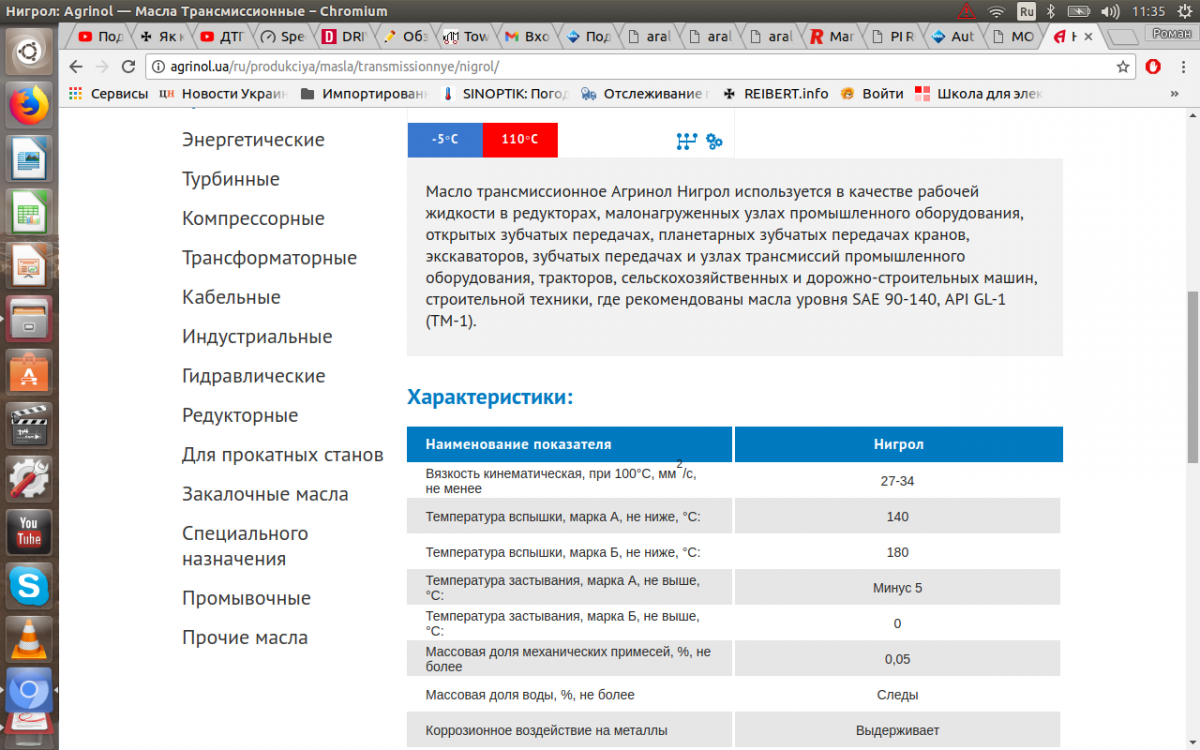1200x750 pixels.
Task: Click the gears icon beside 110°C
Action: pyautogui.click(x=714, y=141)
